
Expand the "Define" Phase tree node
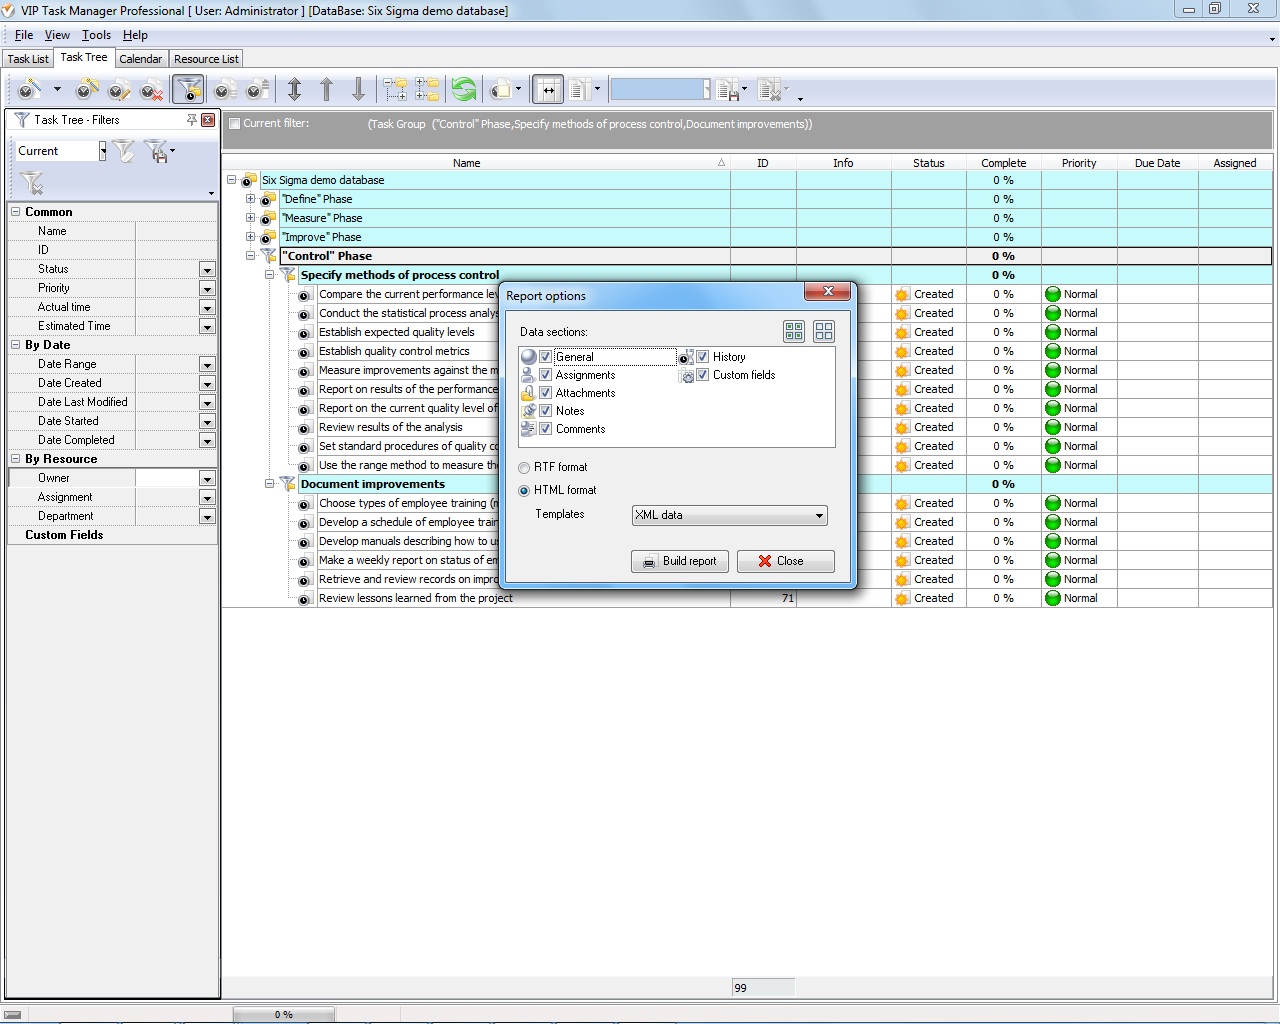[x=251, y=199]
